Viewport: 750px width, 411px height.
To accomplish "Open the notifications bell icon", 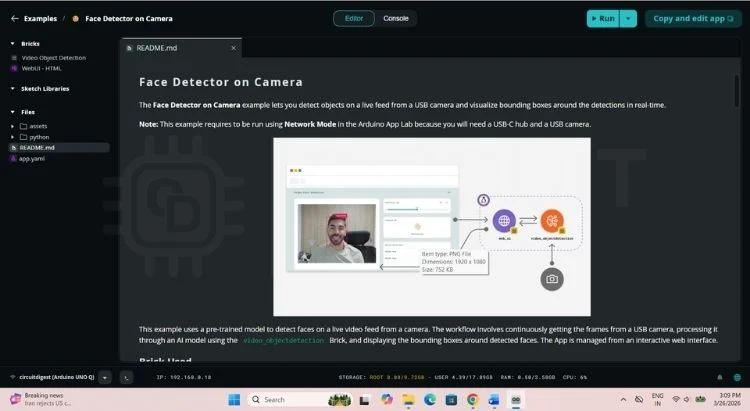I will click(x=720, y=378).
